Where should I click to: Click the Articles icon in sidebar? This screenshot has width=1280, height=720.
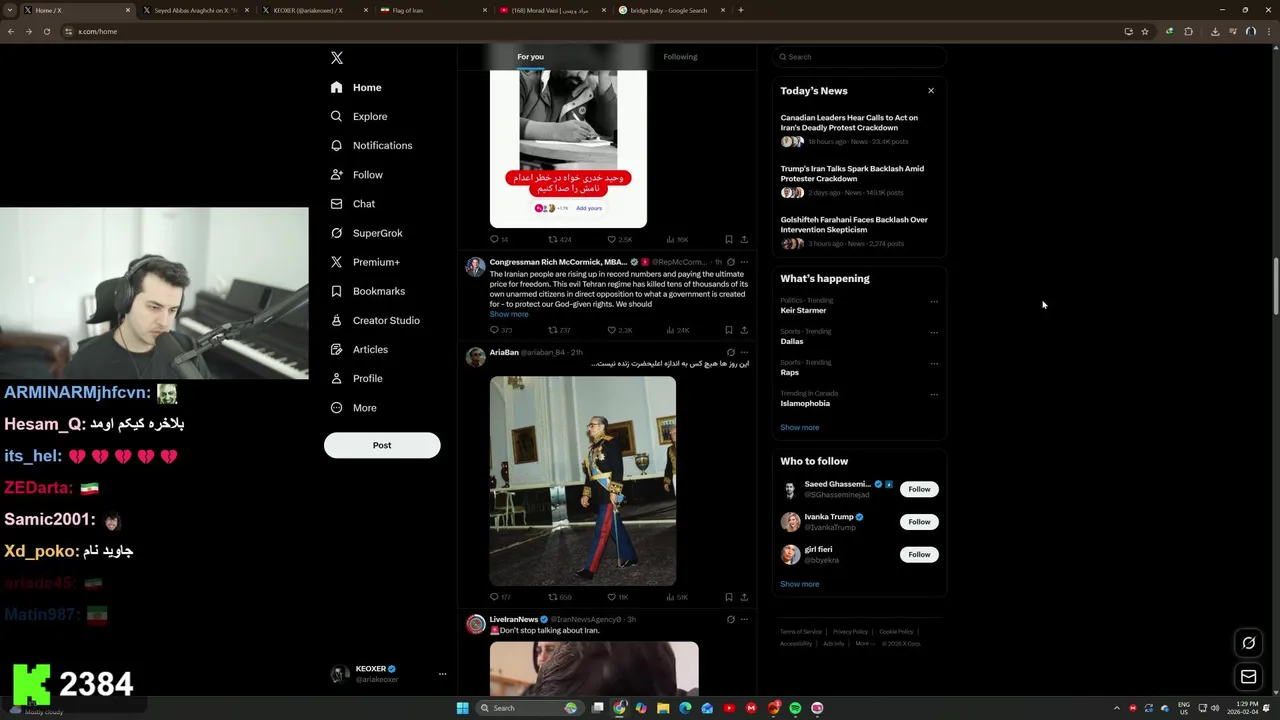click(336, 349)
